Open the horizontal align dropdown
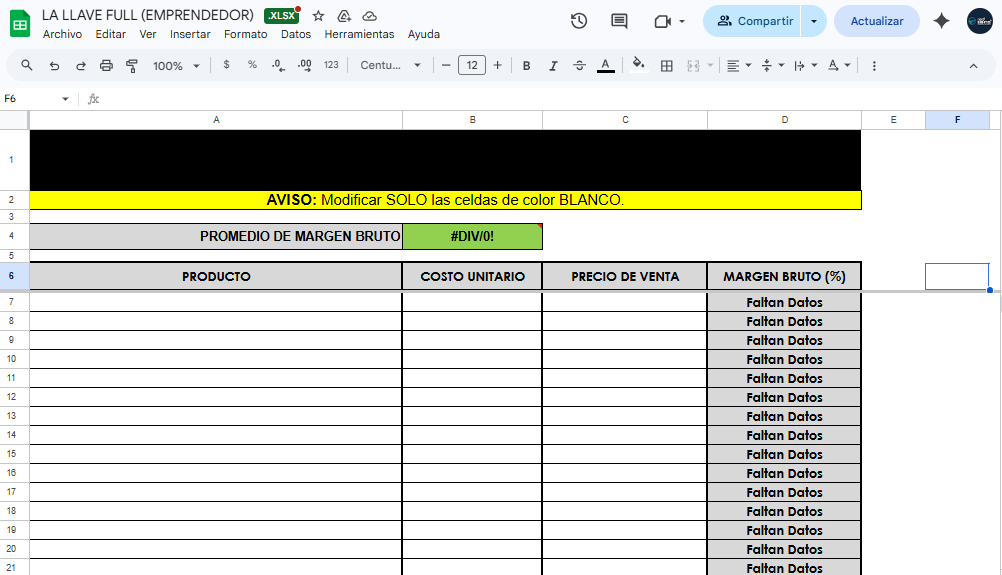This screenshot has width=1002, height=575. click(738, 66)
